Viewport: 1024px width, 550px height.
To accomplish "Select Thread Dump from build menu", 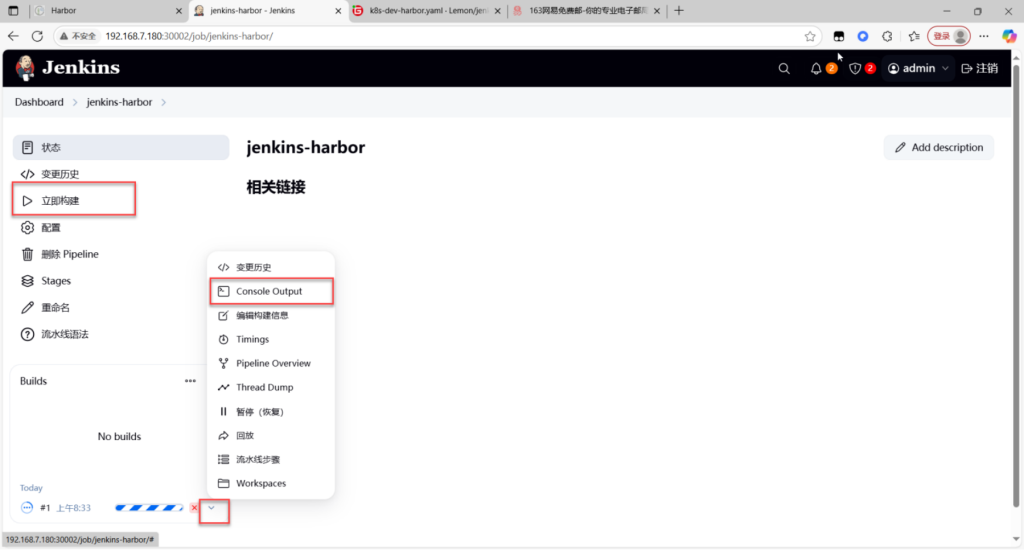I will point(264,387).
